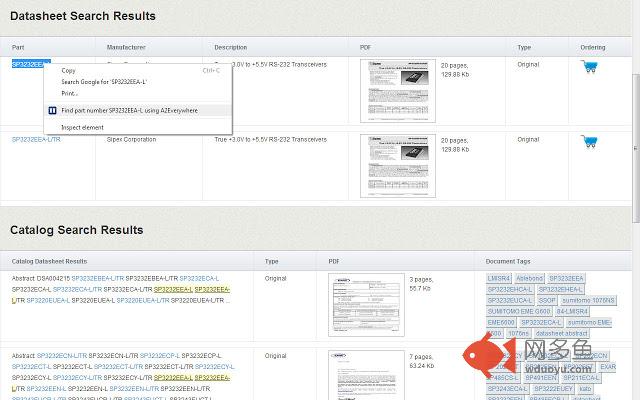Click the page vertical scrollbar

pos(636,148)
